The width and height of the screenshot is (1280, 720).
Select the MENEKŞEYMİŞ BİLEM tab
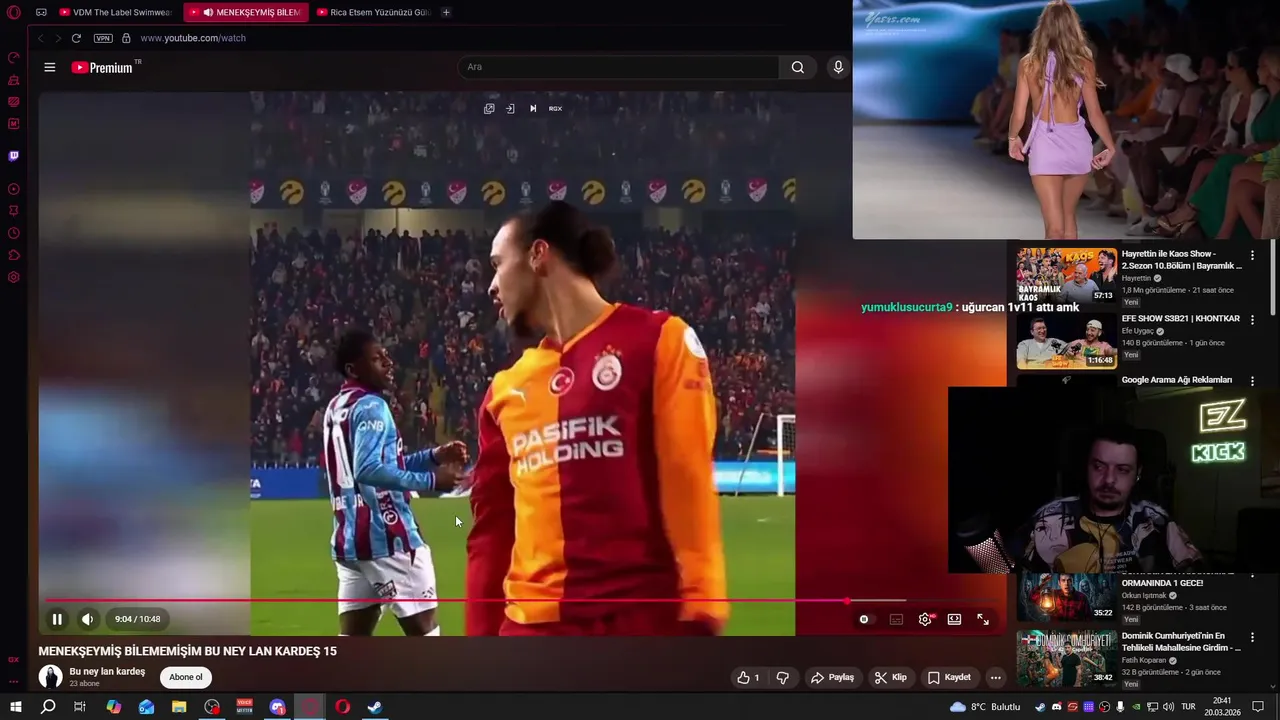(x=245, y=12)
